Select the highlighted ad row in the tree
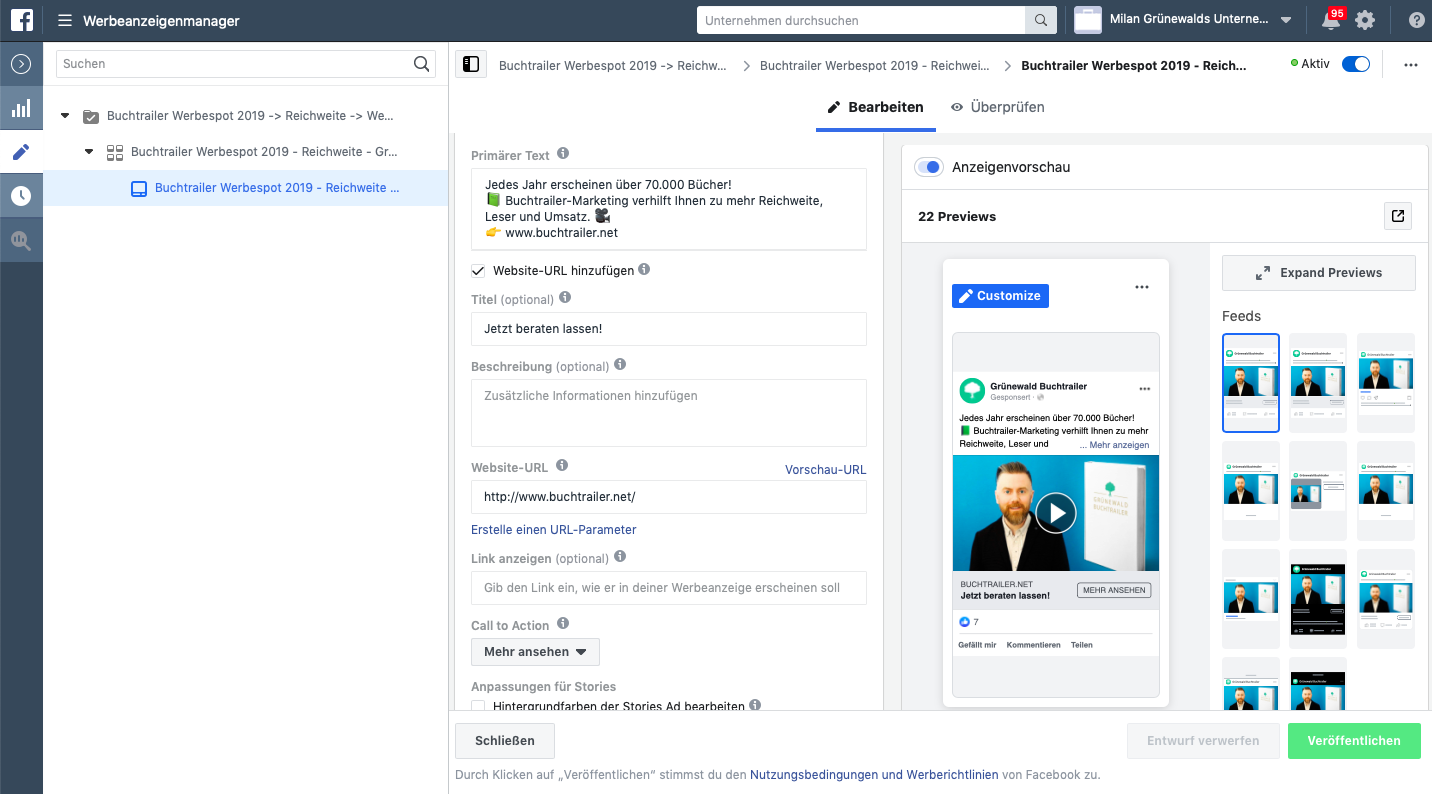 (x=245, y=188)
